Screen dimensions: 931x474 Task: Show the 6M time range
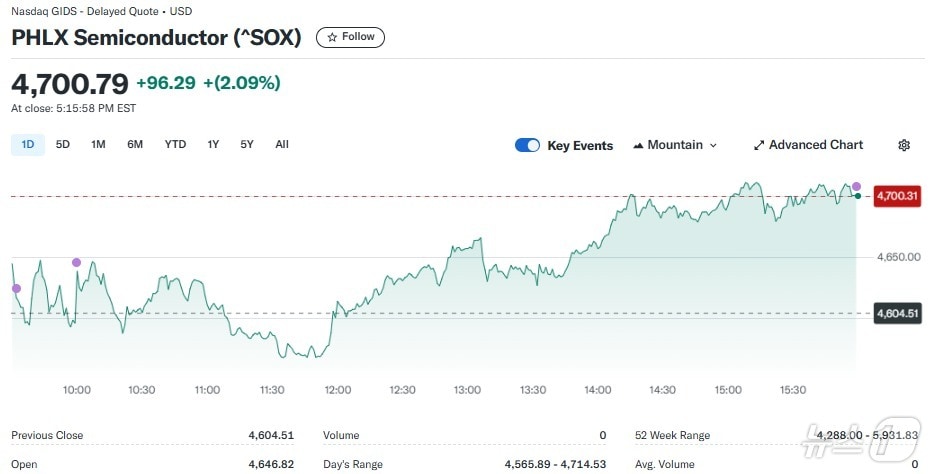[135, 144]
